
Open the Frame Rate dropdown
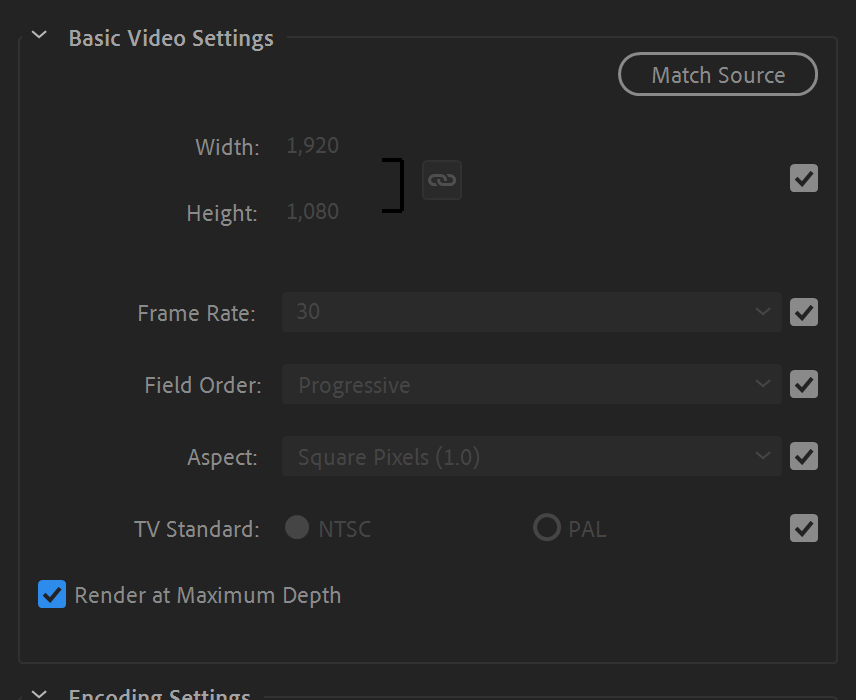coord(531,312)
